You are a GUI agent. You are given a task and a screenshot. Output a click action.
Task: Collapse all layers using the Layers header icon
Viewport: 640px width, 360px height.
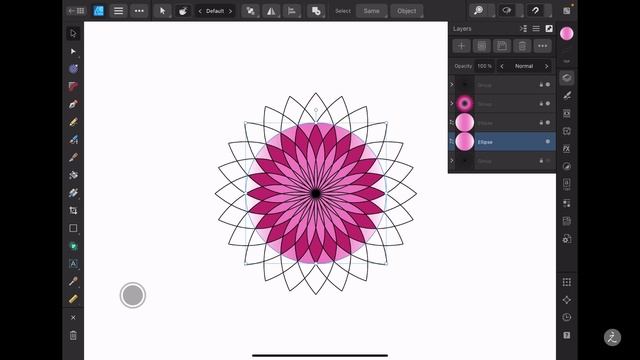(x=523, y=29)
